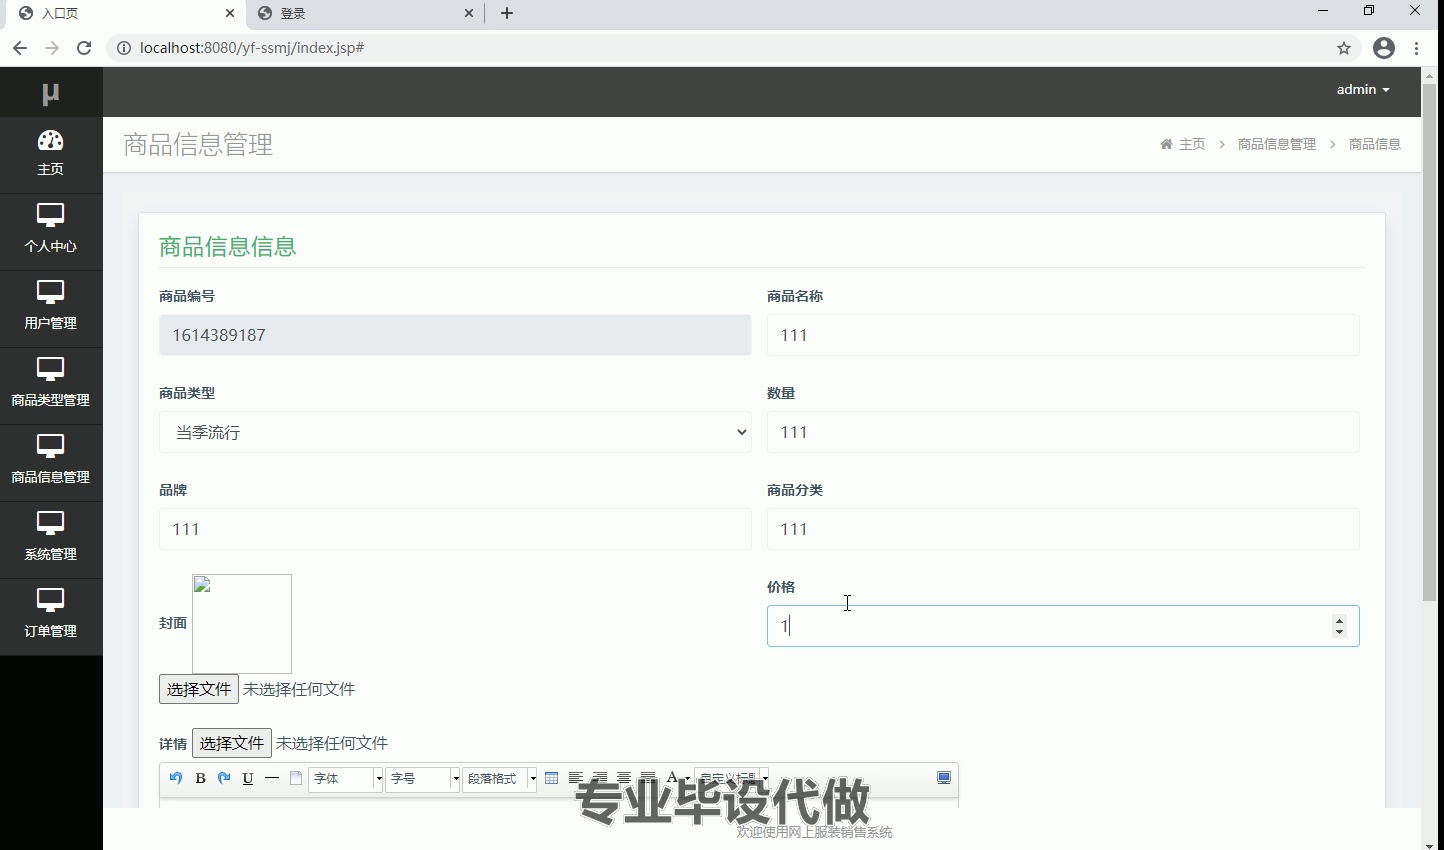Click the browser back arrow
Viewport: 1444px width, 850px height.
[20, 48]
